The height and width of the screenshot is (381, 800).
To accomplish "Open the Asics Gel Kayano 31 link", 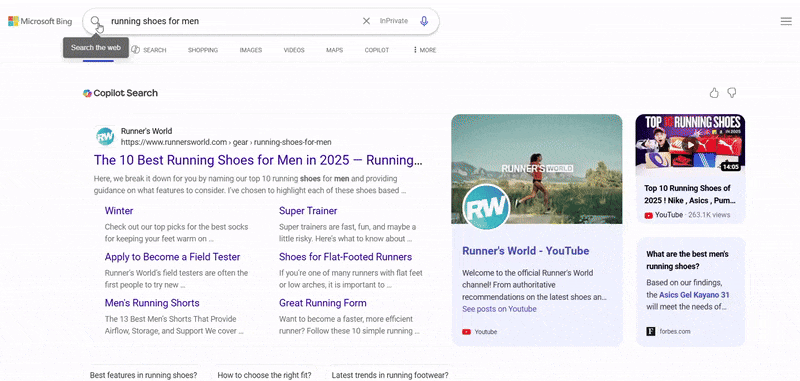I will [x=694, y=295].
